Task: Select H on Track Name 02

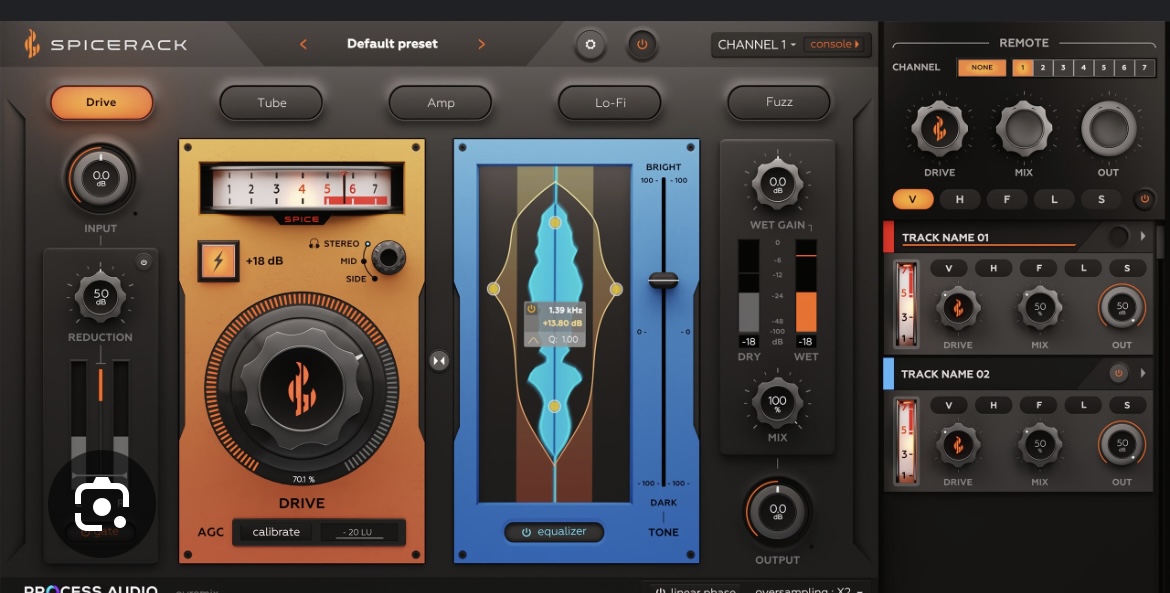Action: tap(993, 405)
